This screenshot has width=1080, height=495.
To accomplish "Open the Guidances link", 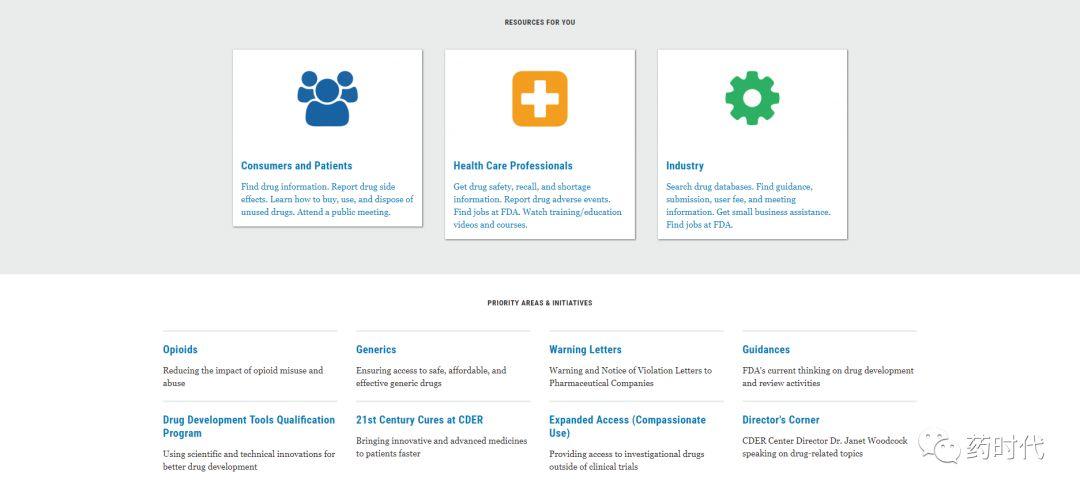I will click(x=766, y=350).
